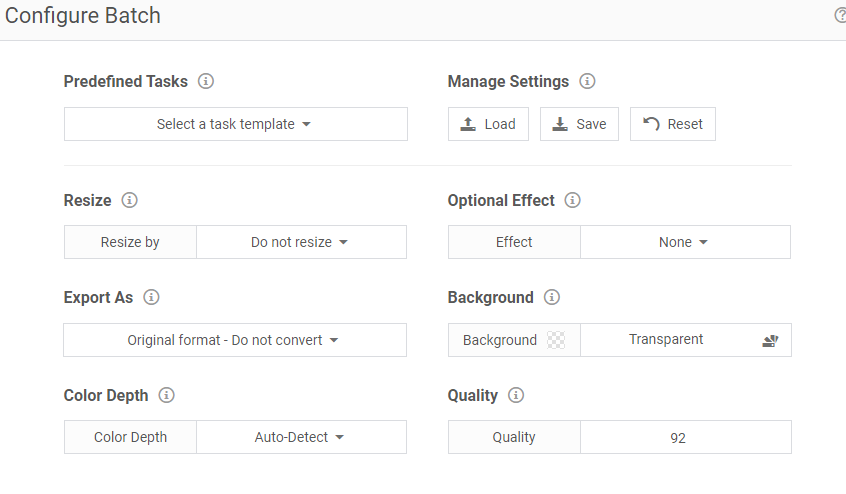Click the Background info icon
846x494 pixels.
(551, 297)
